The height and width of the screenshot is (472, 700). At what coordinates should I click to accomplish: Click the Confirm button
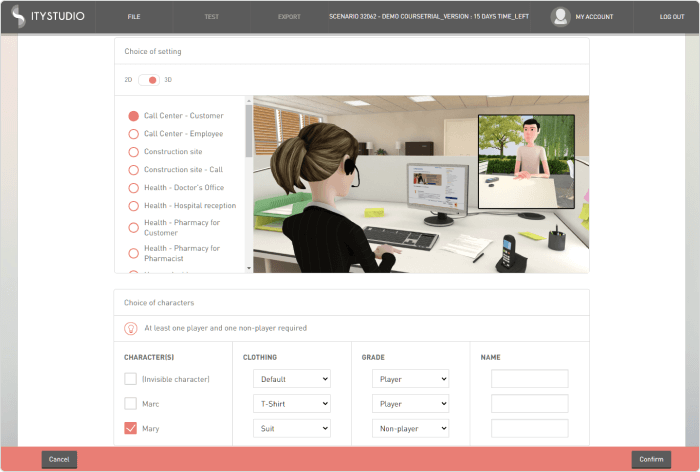(651, 459)
